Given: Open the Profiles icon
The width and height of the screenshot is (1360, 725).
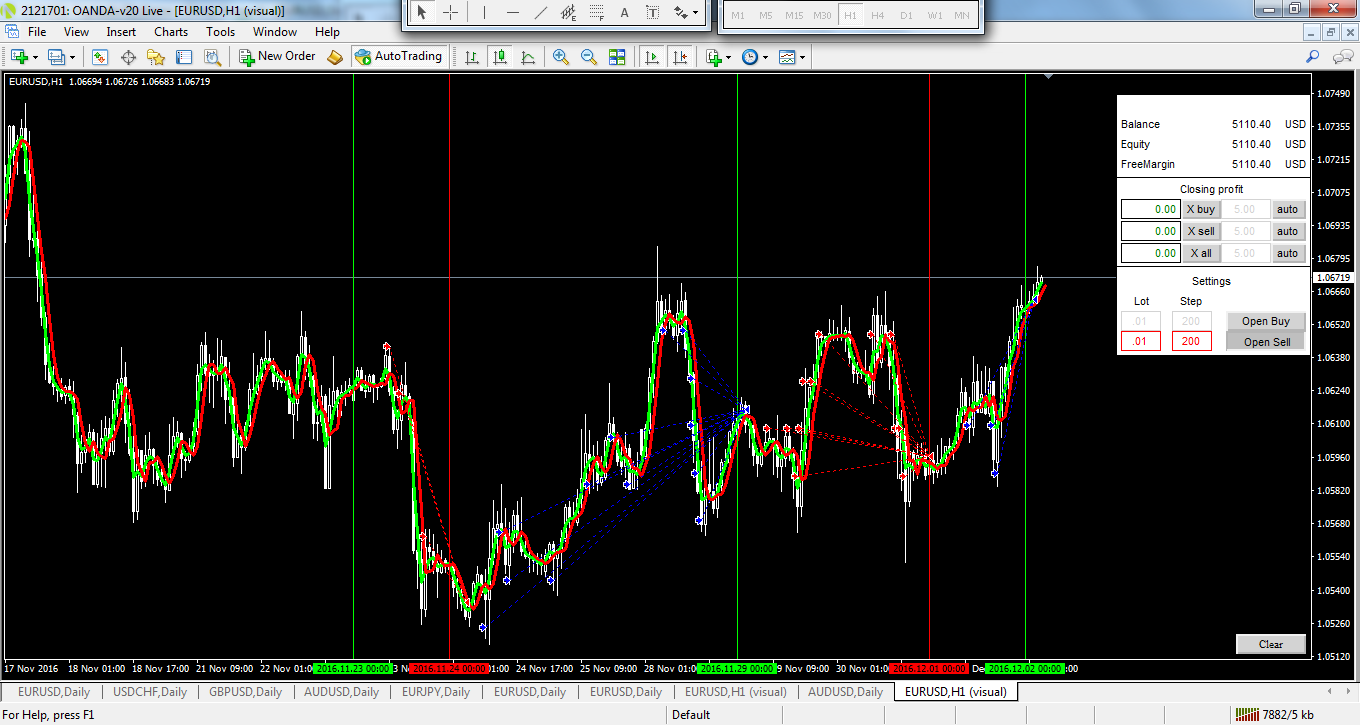Looking at the screenshot, I should [56, 57].
